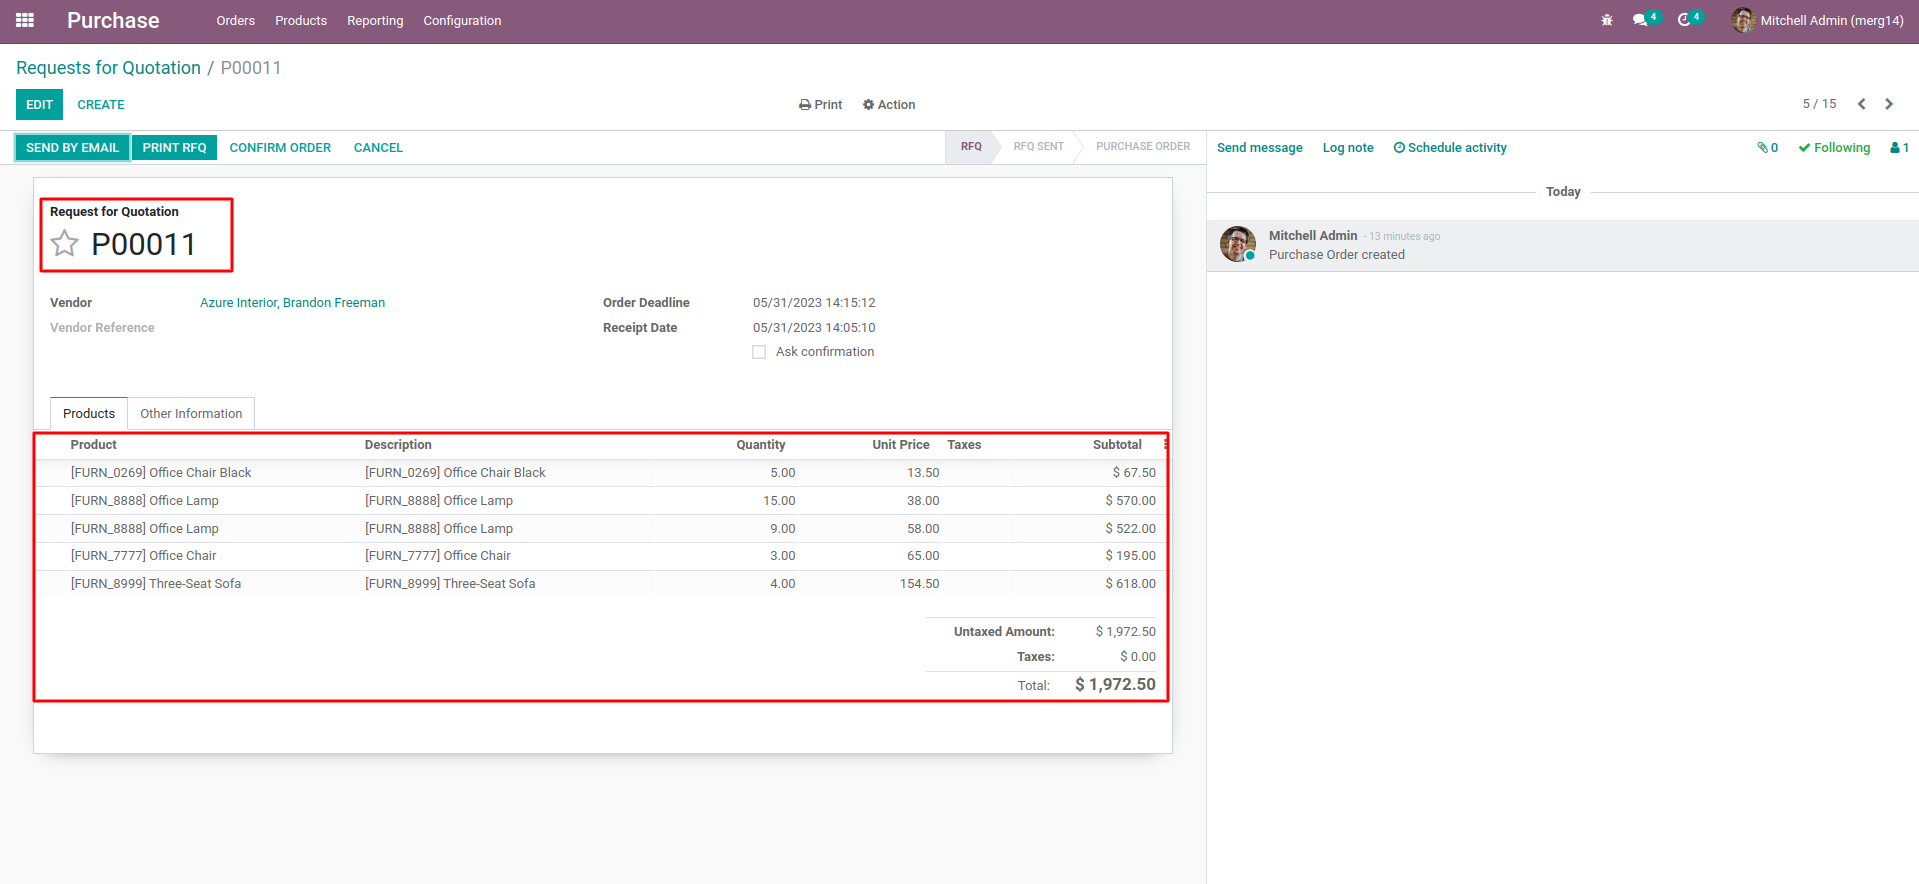Toggle the Following subscription
Image resolution: width=1919 pixels, height=884 pixels.
click(x=1834, y=148)
